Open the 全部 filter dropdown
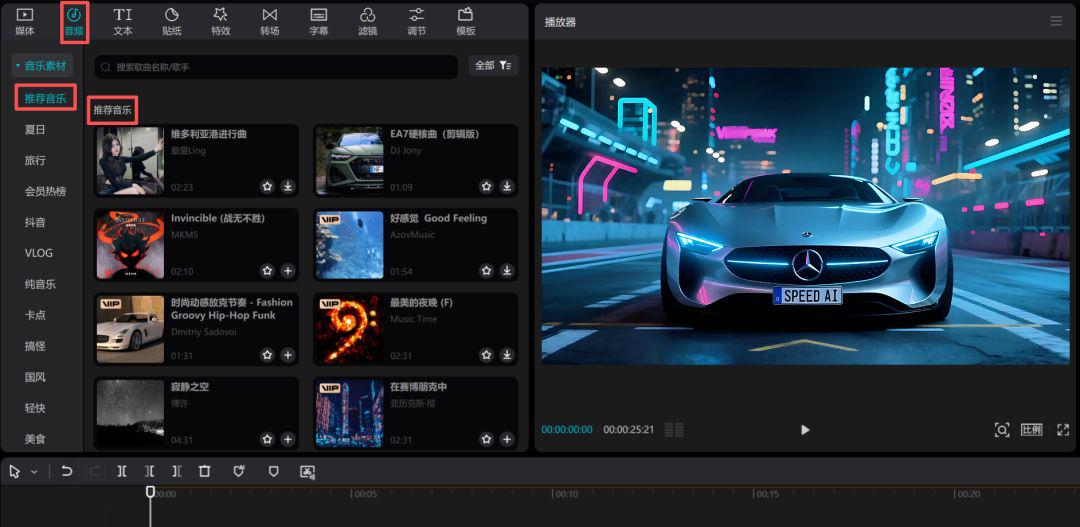The image size is (1080, 527). tap(493, 66)
